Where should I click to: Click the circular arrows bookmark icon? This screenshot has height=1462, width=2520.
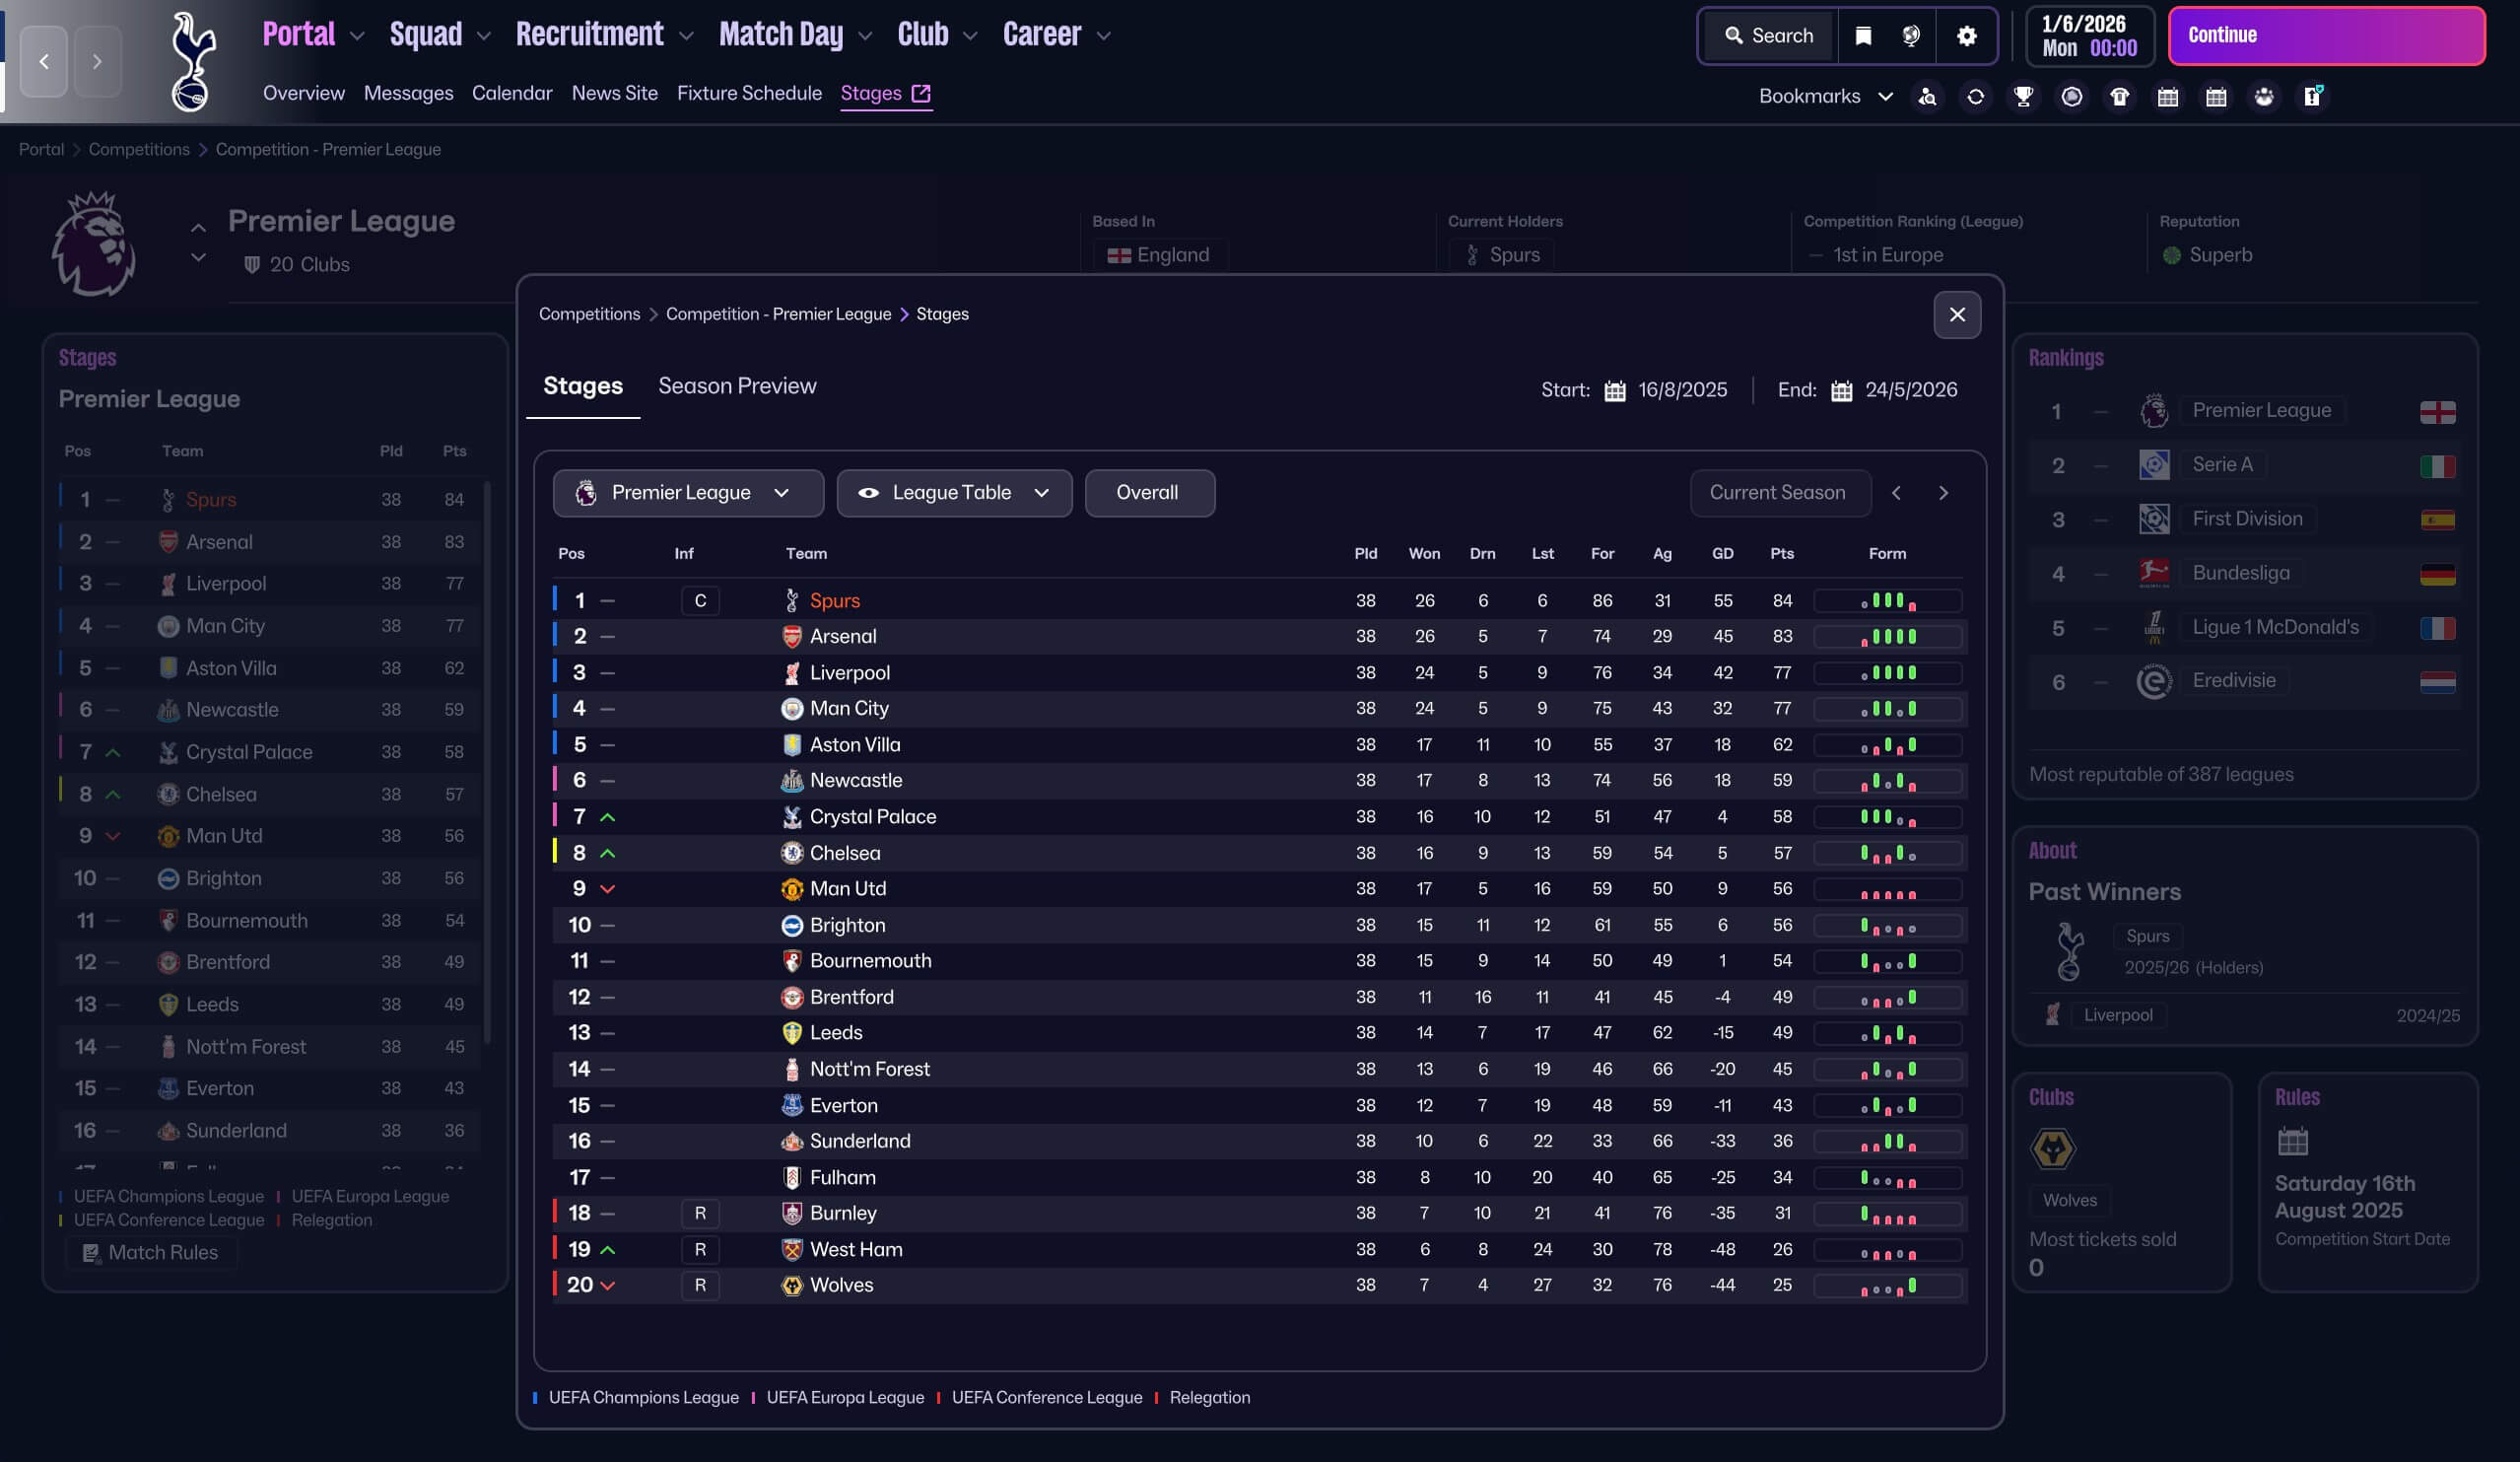click(x=1975, y=96)
